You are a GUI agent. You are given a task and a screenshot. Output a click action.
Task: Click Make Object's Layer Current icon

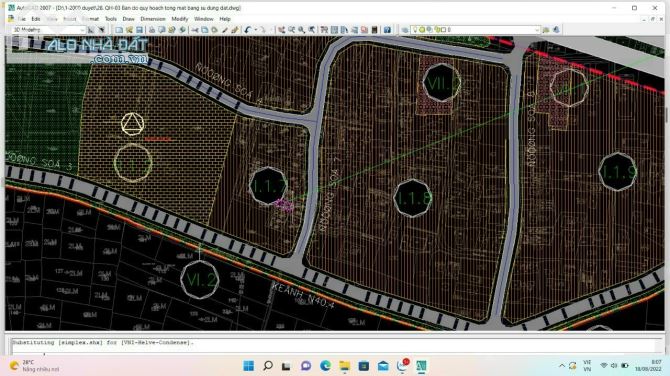pyautogui.click(x=546, y=29)
